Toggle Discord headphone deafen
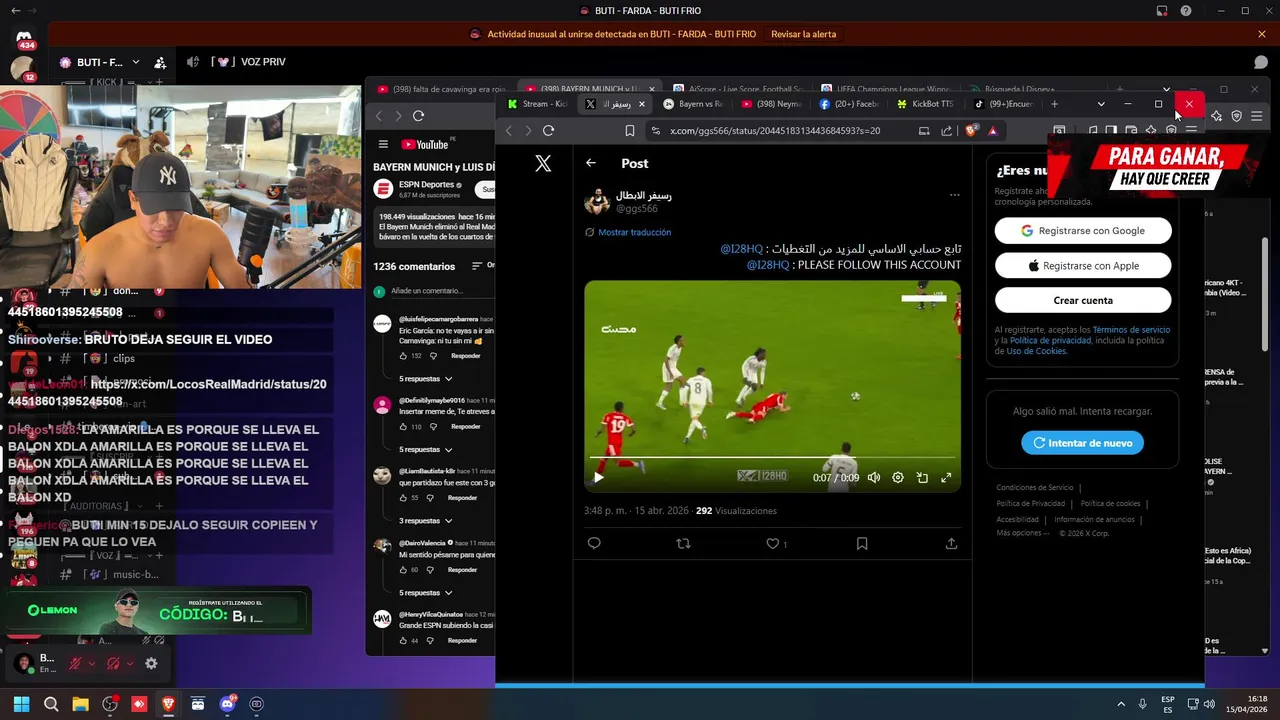Image resolution: width=1280 pixels, height=720 pixels. click(113, 663)
